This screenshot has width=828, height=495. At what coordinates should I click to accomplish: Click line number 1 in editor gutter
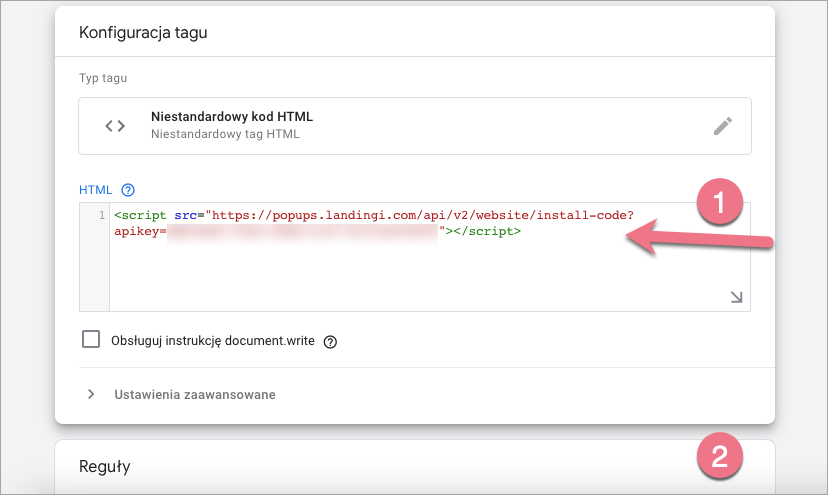(x=99, y=215)
